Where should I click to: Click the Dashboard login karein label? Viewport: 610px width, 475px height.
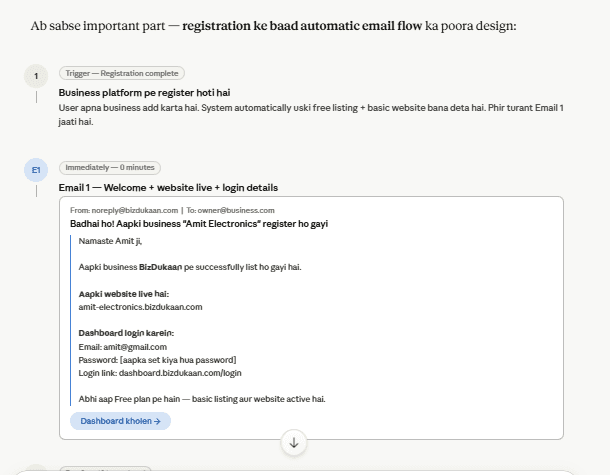(126, 333)
